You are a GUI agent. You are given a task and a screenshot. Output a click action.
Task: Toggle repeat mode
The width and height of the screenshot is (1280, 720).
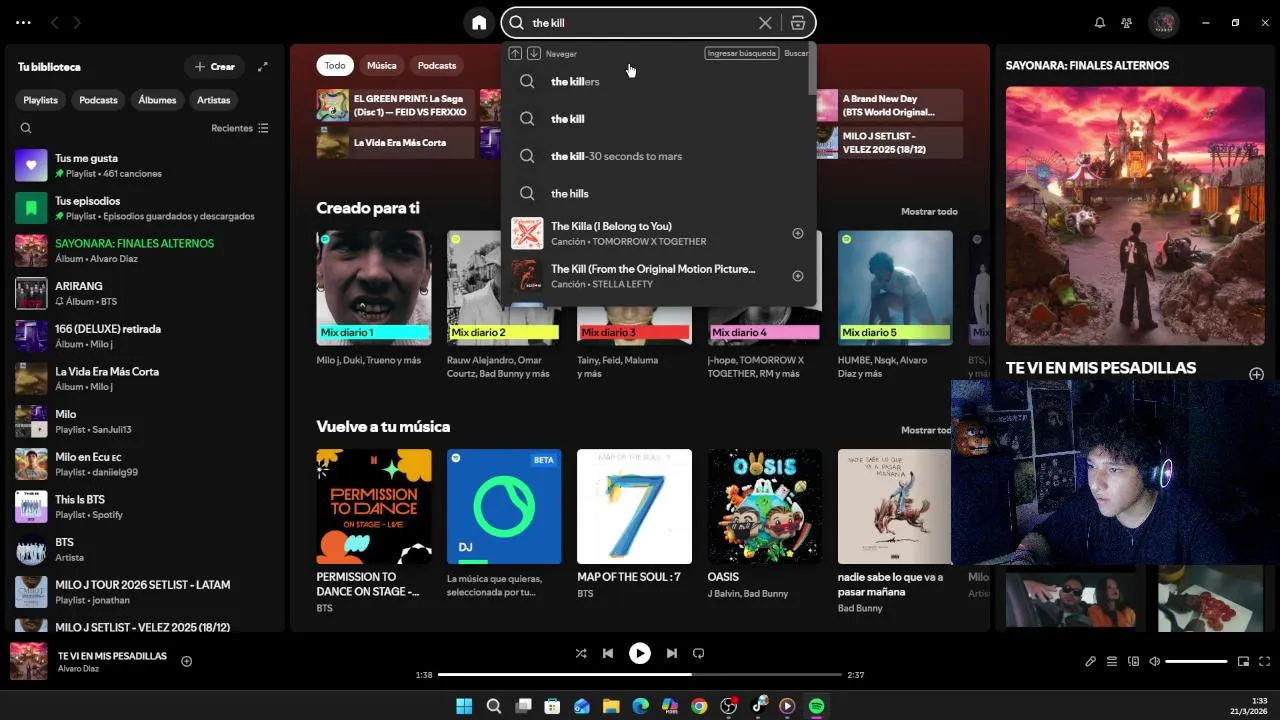[699, 653]
